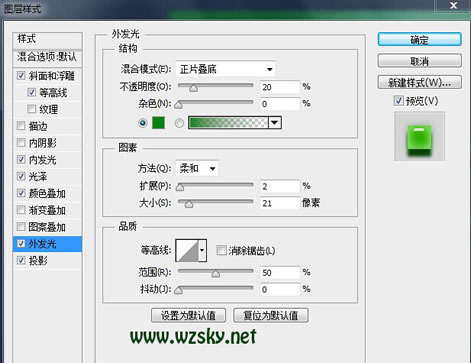Uncheck the 等高线 style checkbox
Image resolution: width=471 pixels, height=363 pixels.
31,92
